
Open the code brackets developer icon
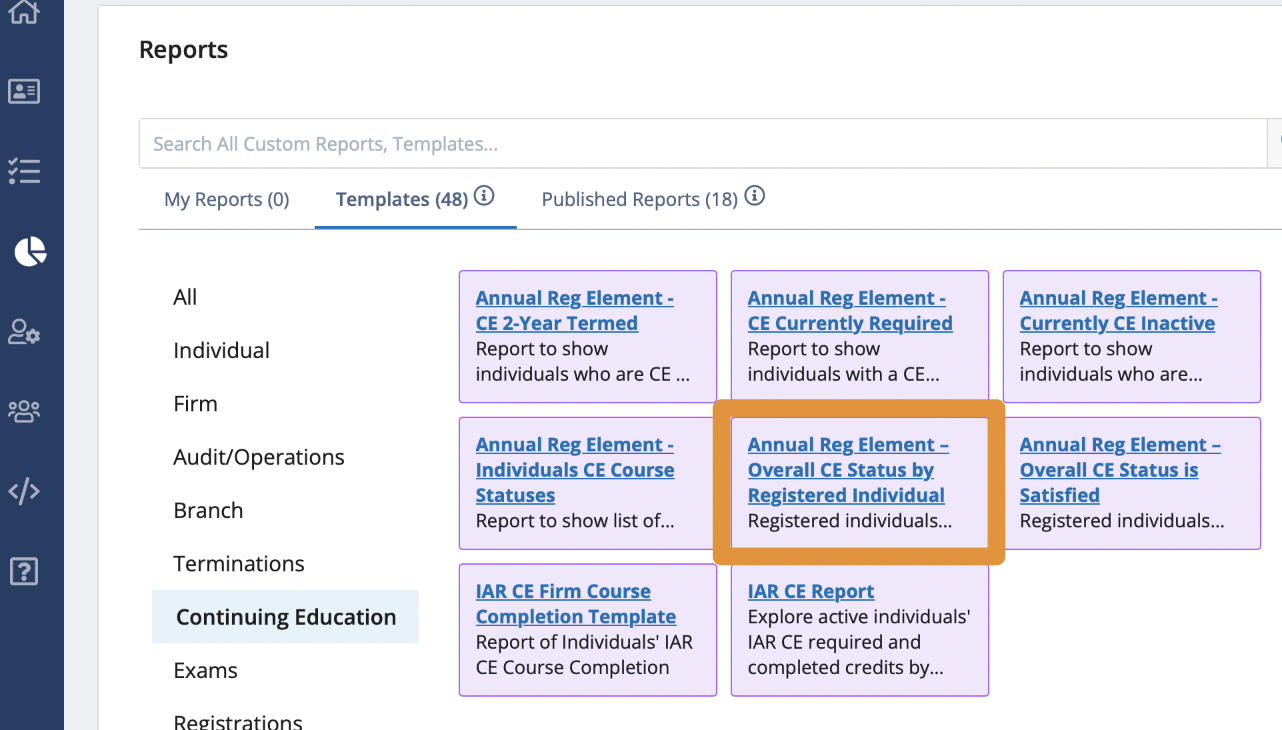click(x=24, y=491)
